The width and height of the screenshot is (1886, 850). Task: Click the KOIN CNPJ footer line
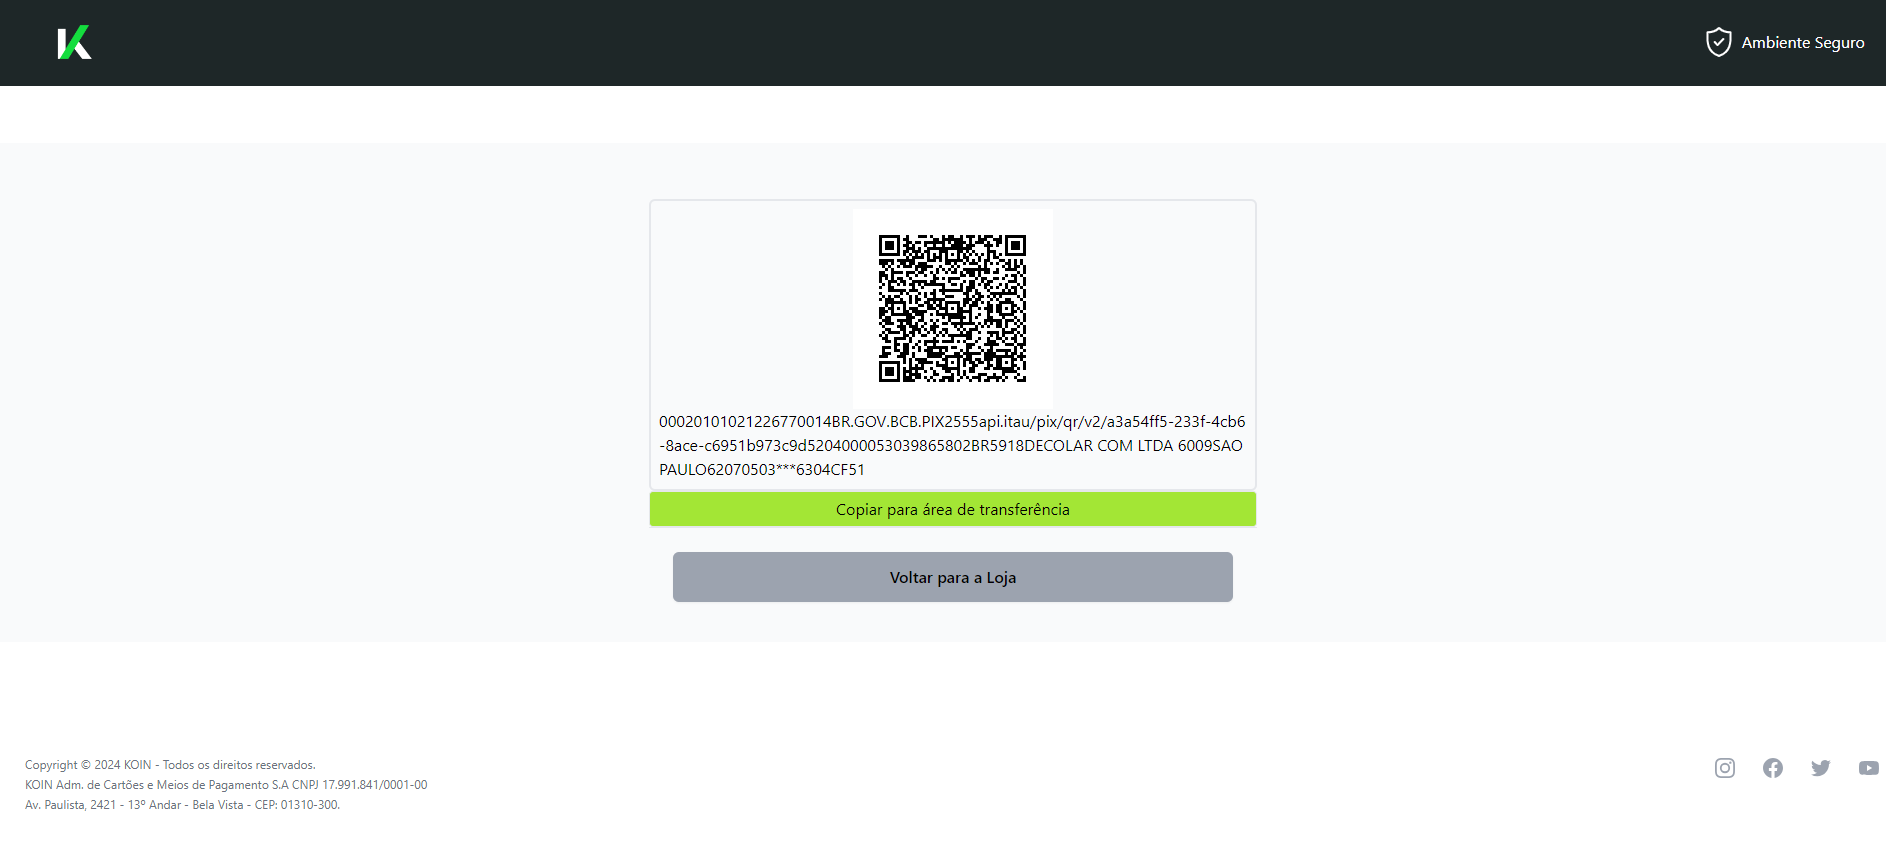click(226, 785)
